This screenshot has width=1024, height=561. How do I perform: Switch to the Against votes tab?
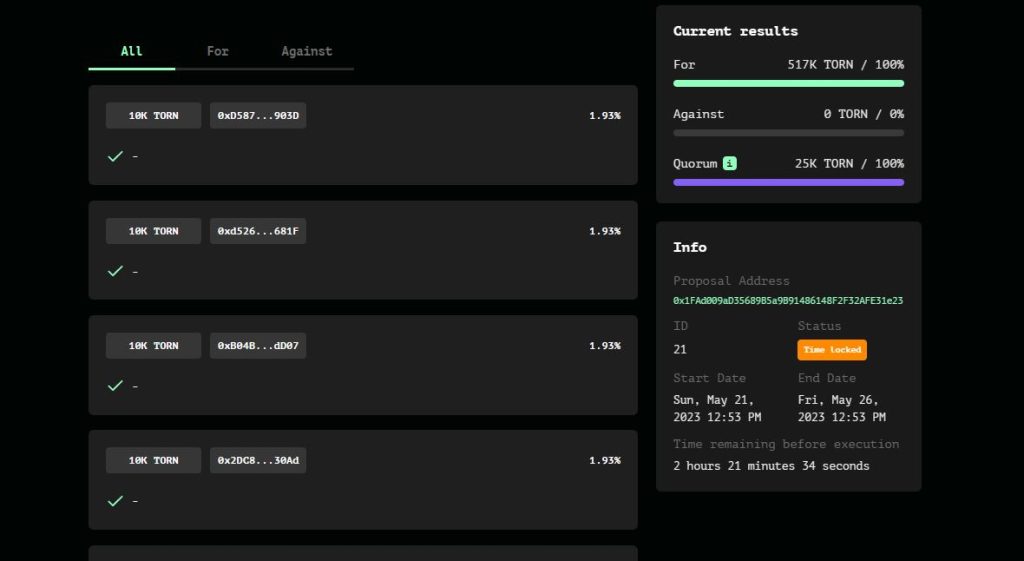tap(306, 51)
